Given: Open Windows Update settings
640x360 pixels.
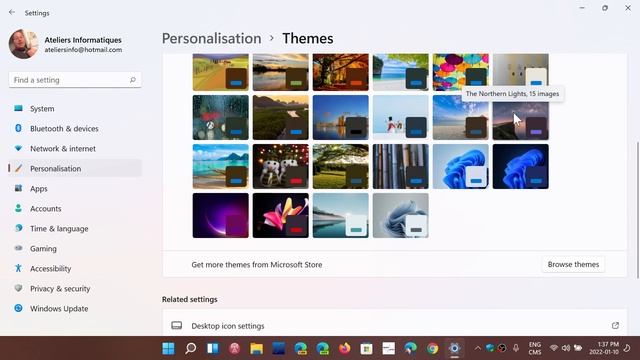Looking at the screenshot, I should click(75, 309).
